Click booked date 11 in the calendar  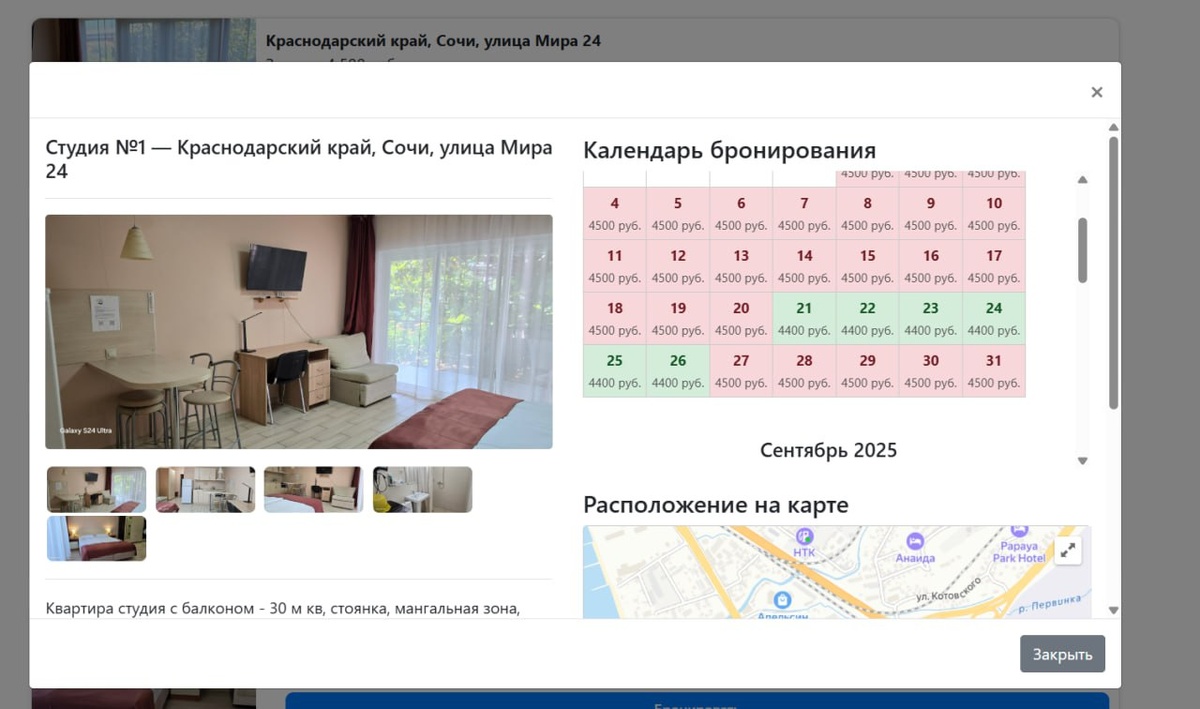[614, 266]
